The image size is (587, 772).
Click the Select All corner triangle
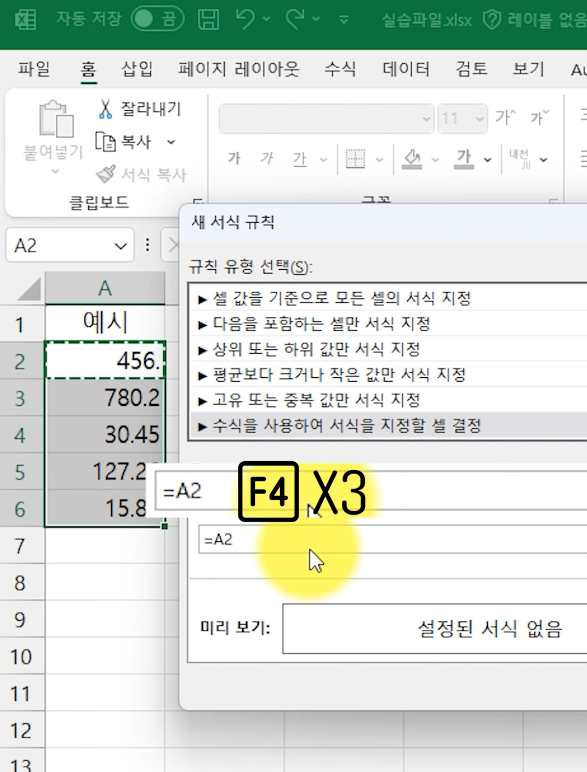pos(29,289)
